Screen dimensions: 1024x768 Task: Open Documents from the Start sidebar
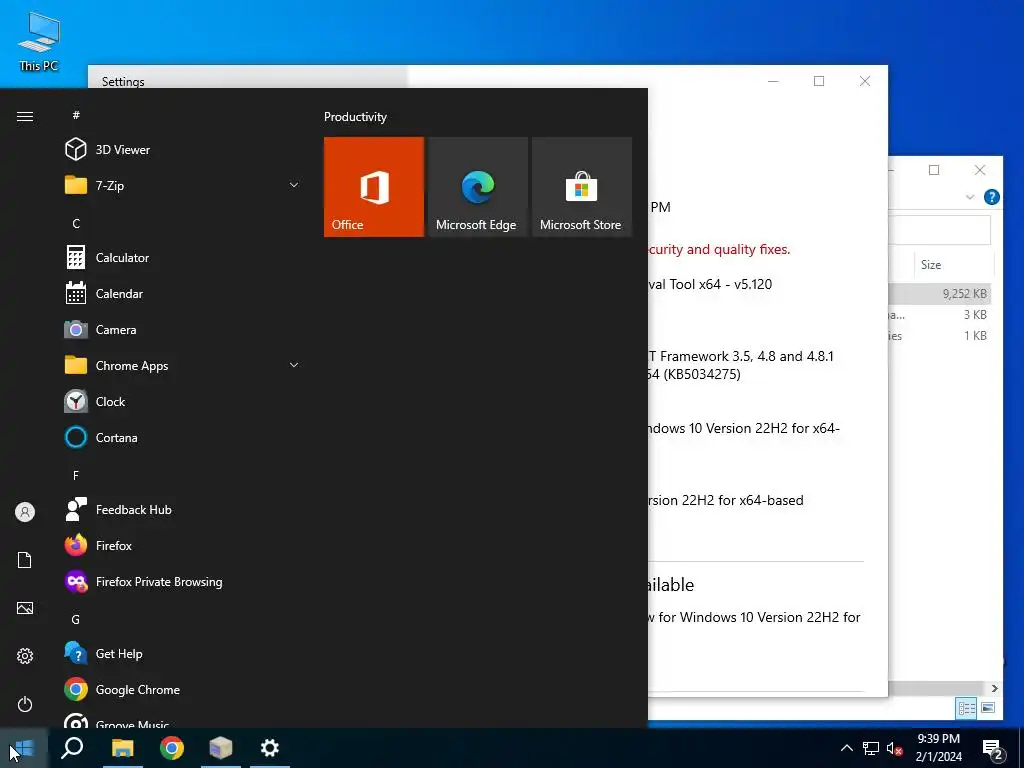tap(25, 560)
